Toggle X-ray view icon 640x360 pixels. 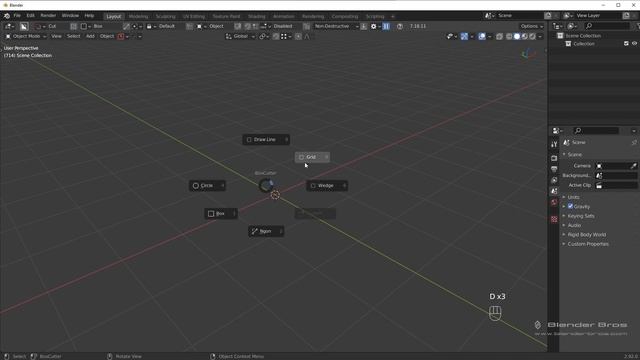click(x=499, y=36)
